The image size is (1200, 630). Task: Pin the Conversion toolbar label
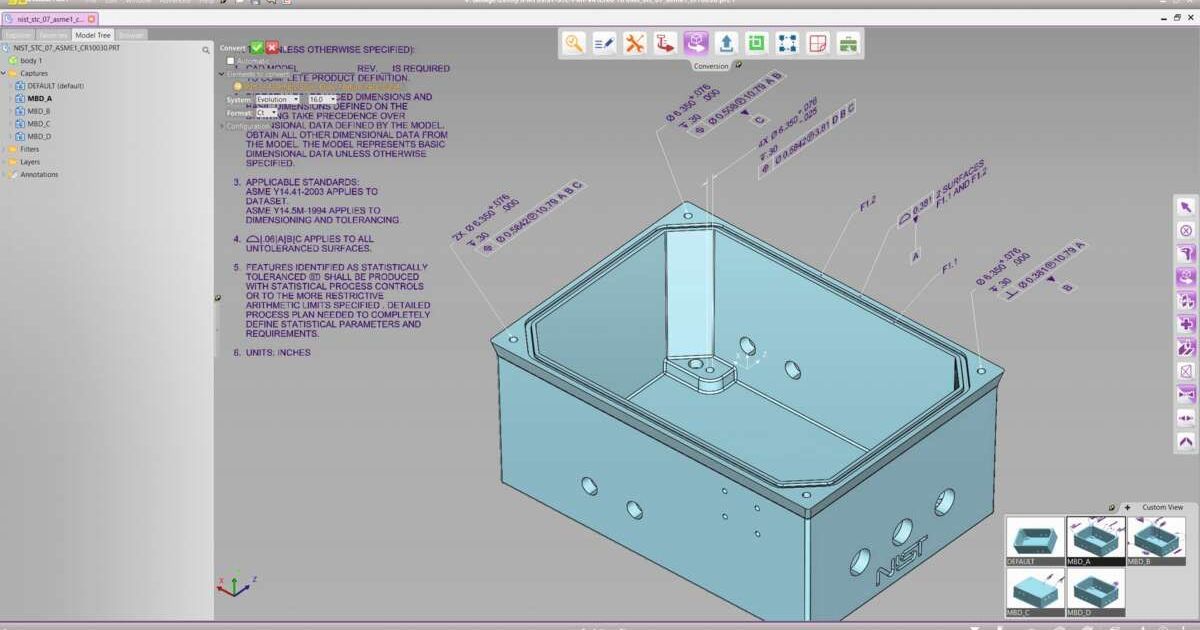738,66
